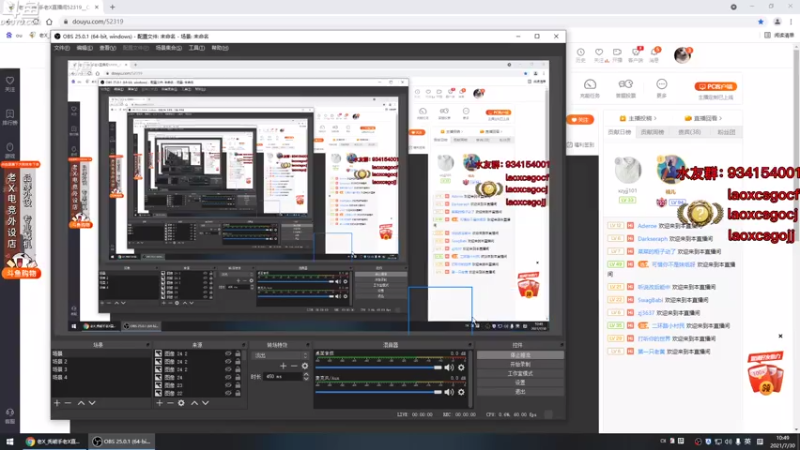This screenshot has width=800, height=450.
Task: Click duration spinner arrows in transitions
Action: pyautogui.click(x=306, y=377)
